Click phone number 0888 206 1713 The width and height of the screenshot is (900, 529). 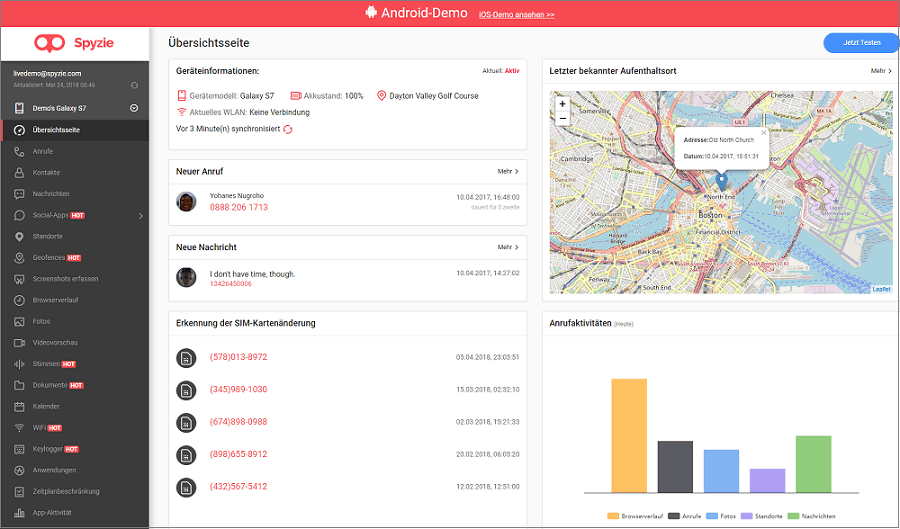[239, 207]
